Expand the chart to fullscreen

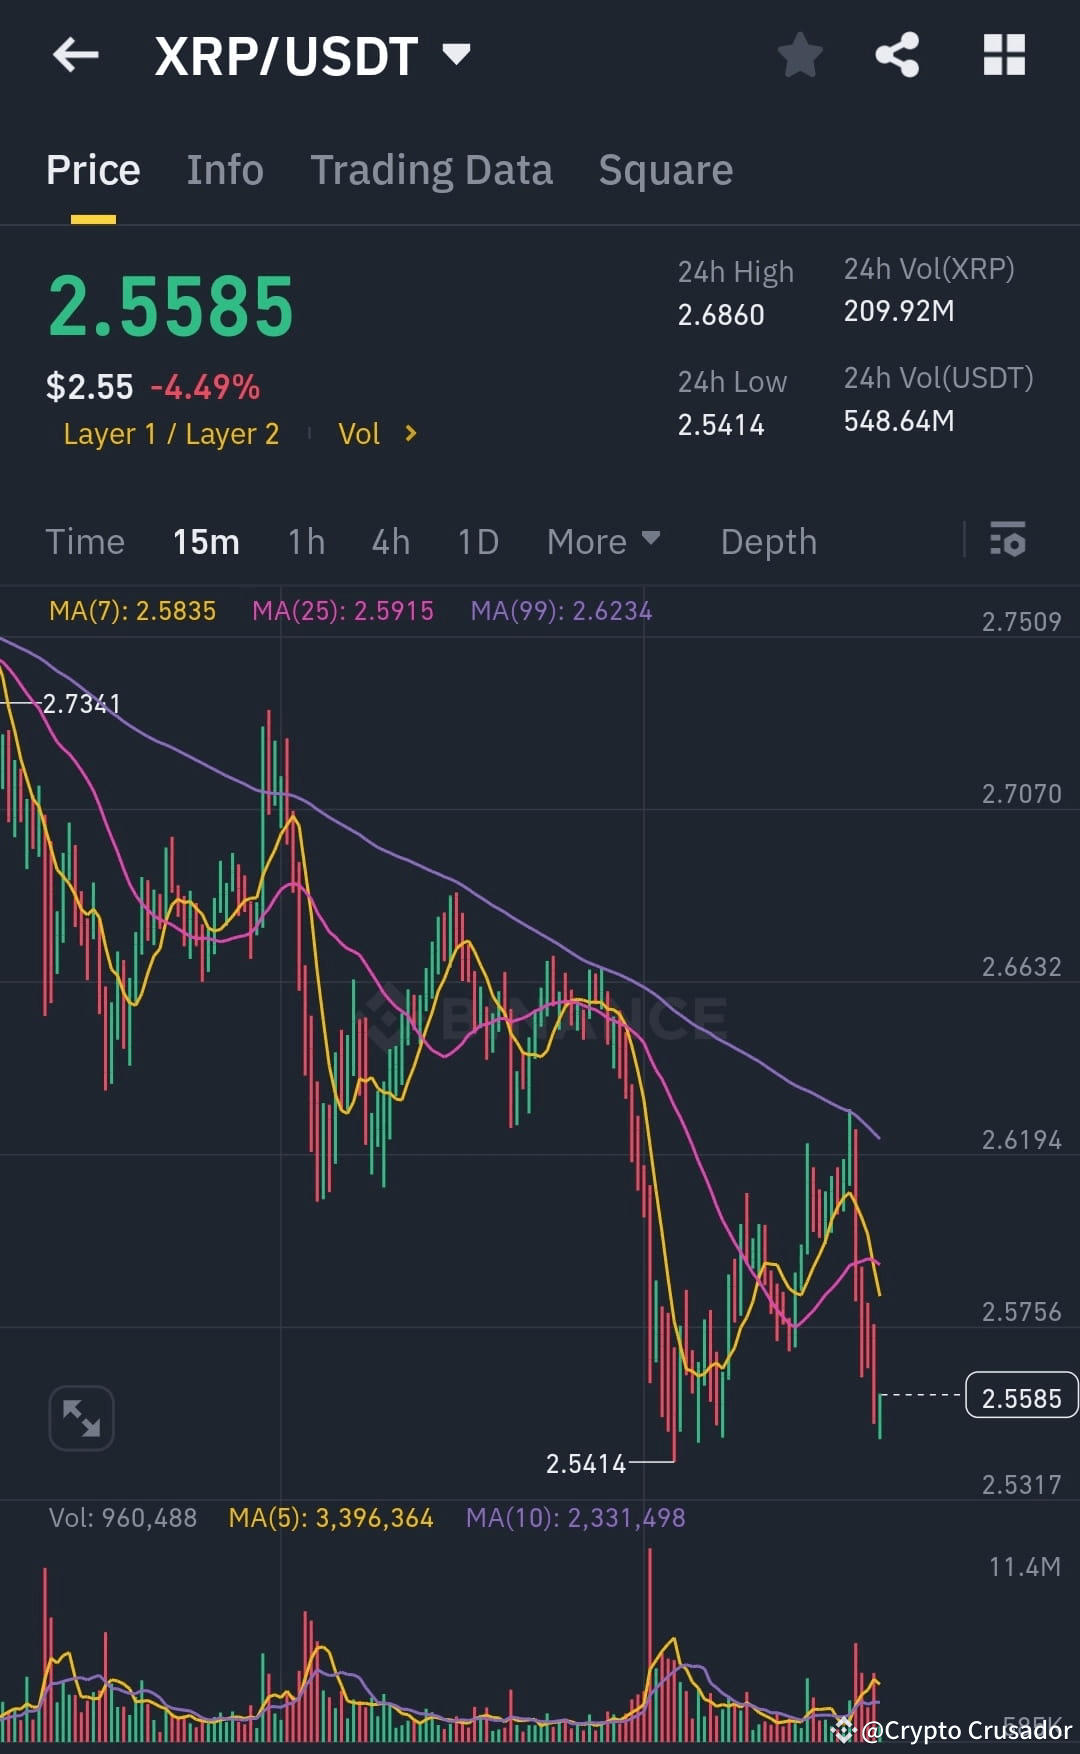[x=81, y=1418]
